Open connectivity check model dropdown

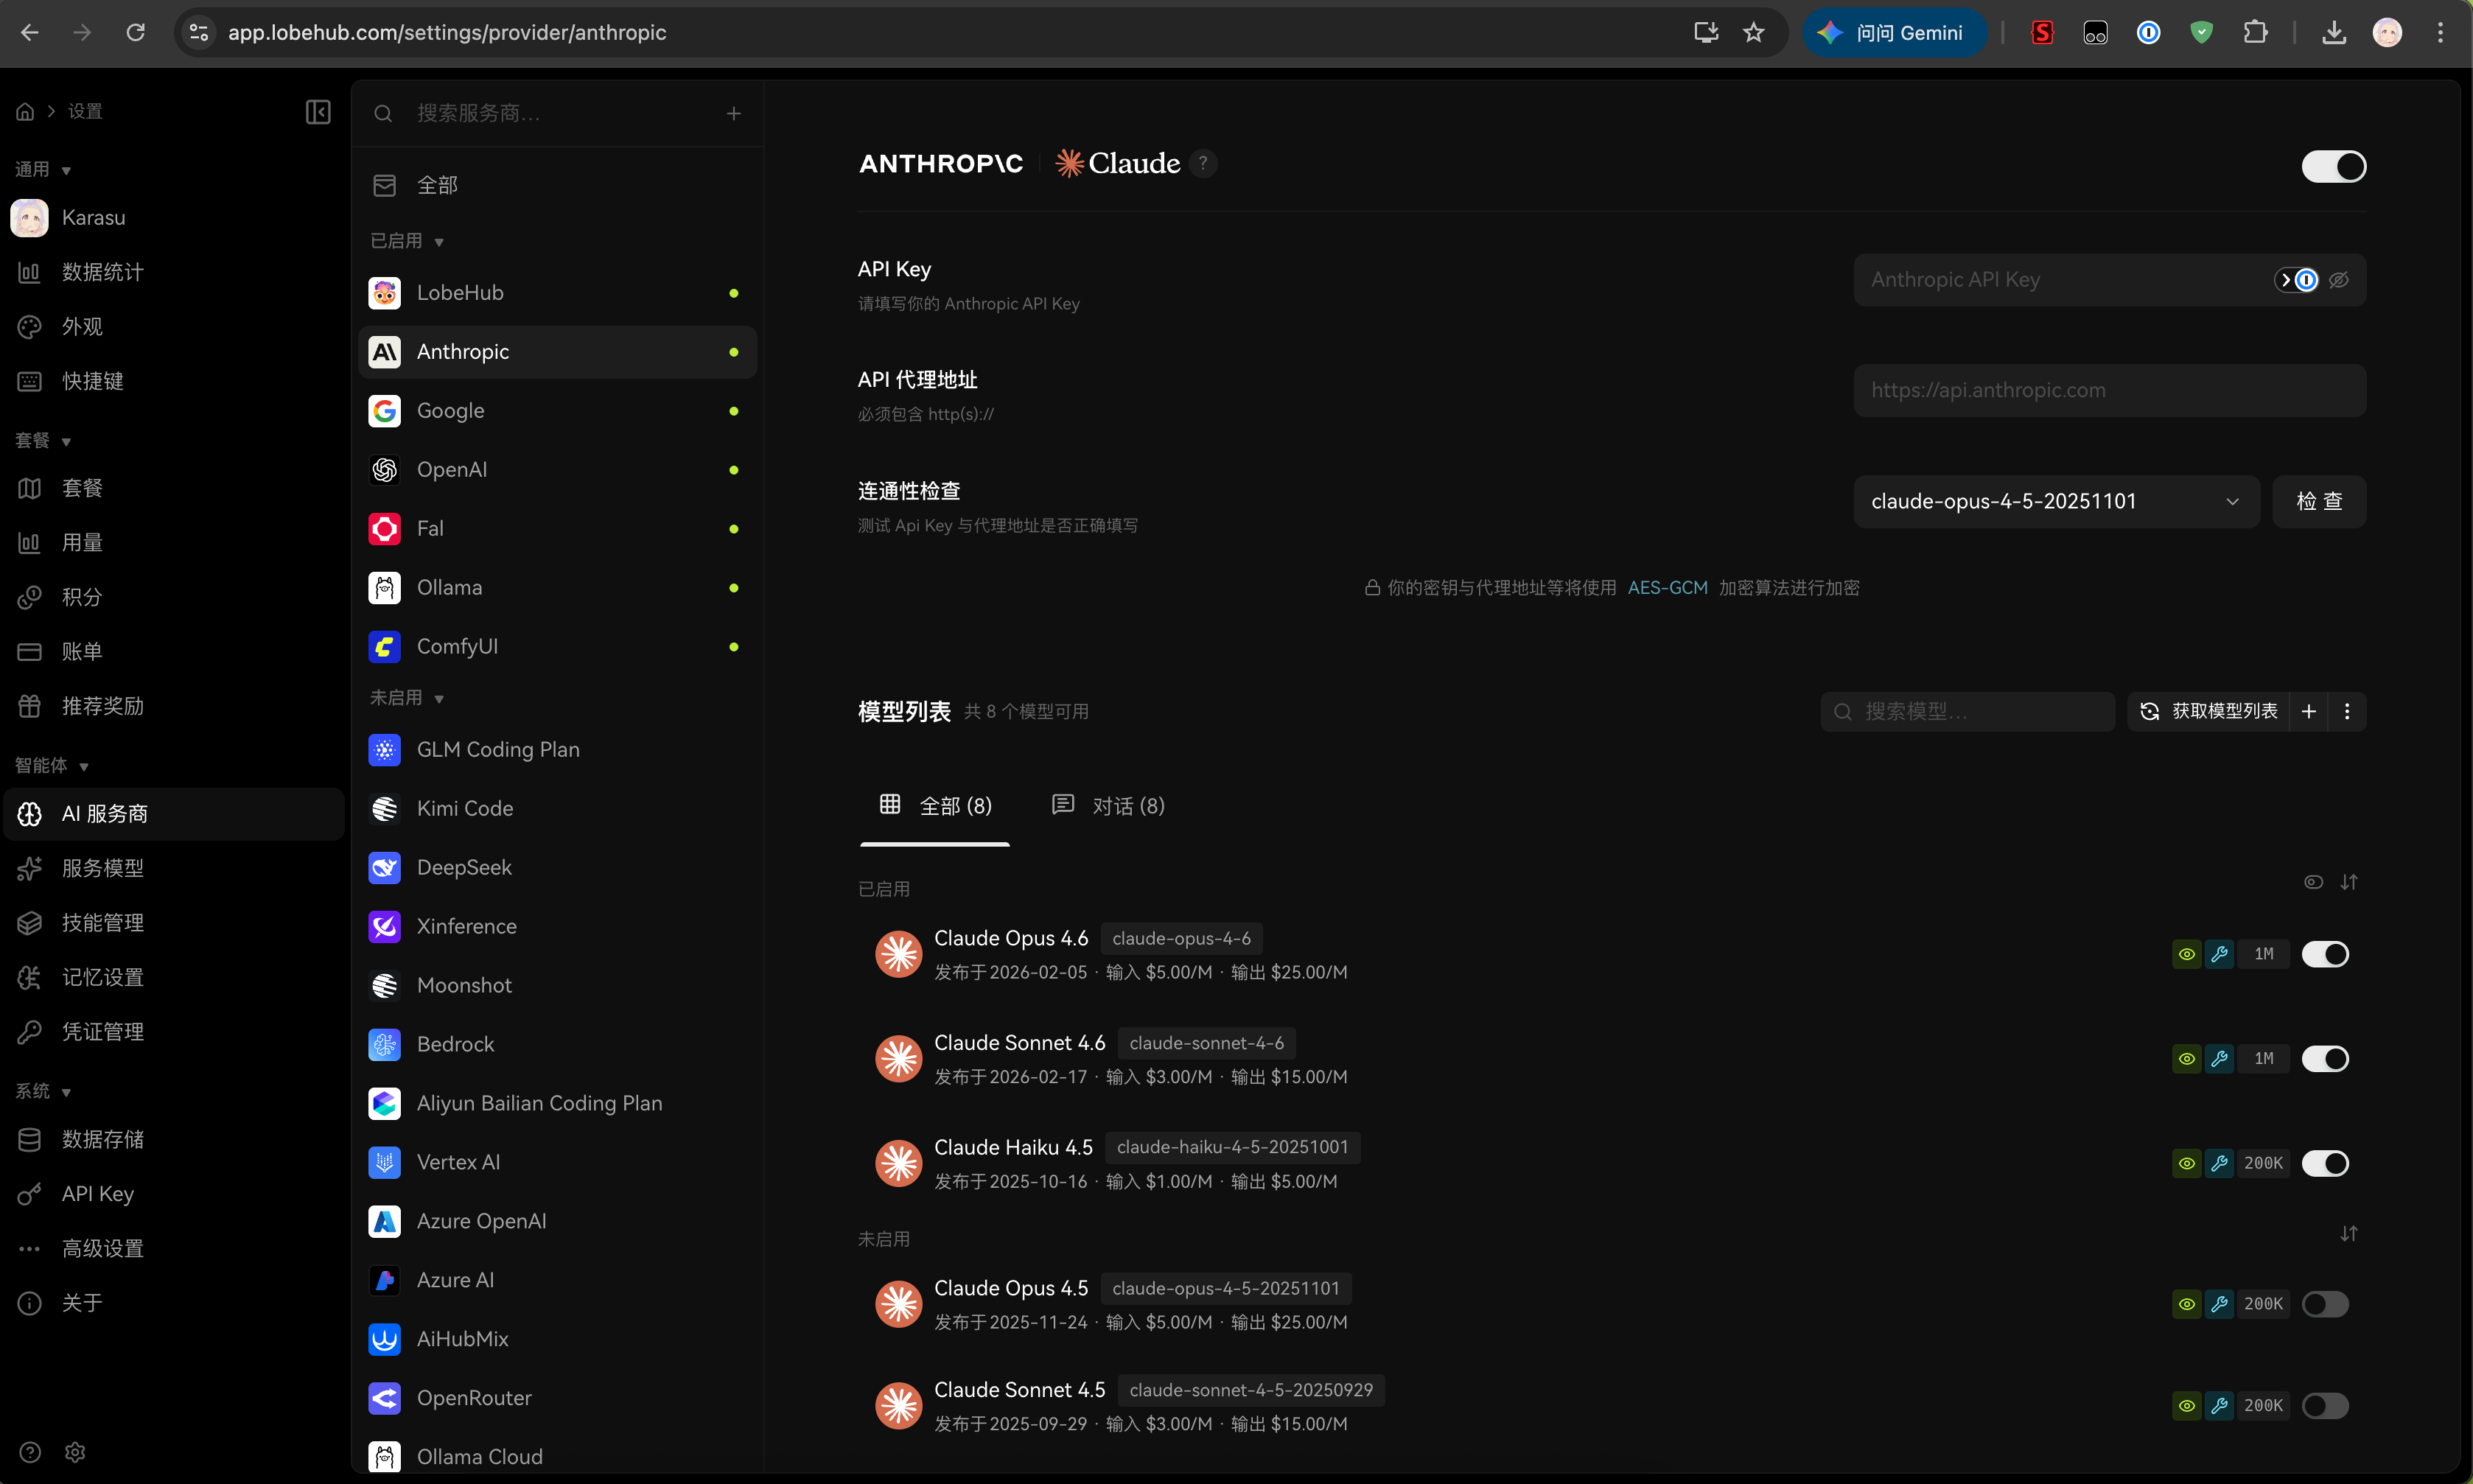pos(2056,502)
